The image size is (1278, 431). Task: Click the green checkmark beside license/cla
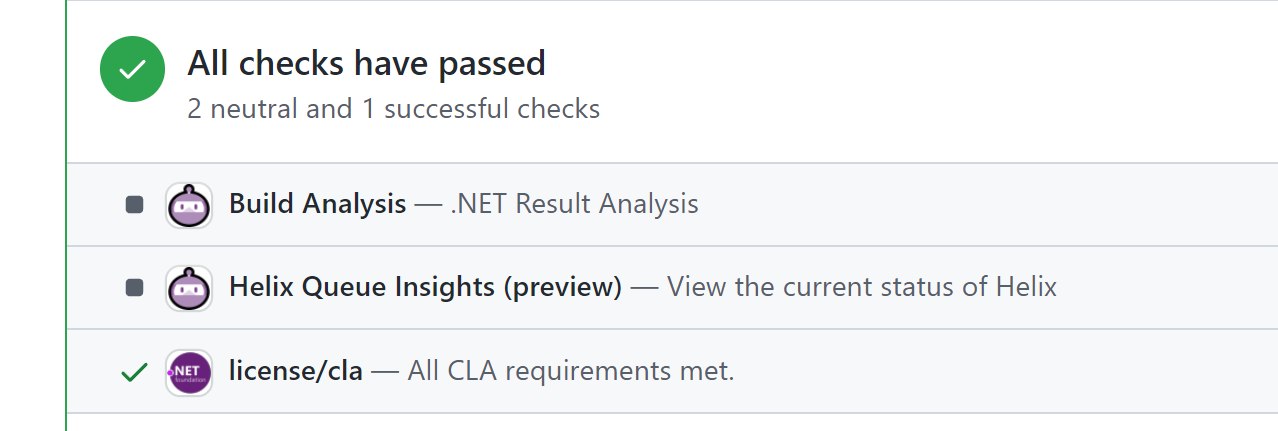click(x=134, y=372)
